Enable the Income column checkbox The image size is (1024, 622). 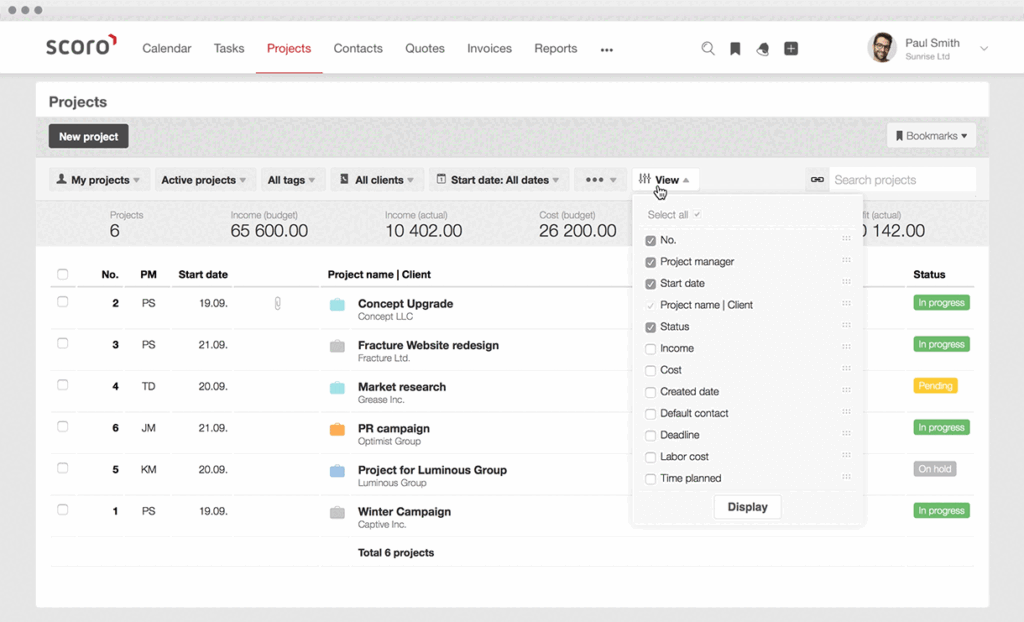[x=650, y=349]
